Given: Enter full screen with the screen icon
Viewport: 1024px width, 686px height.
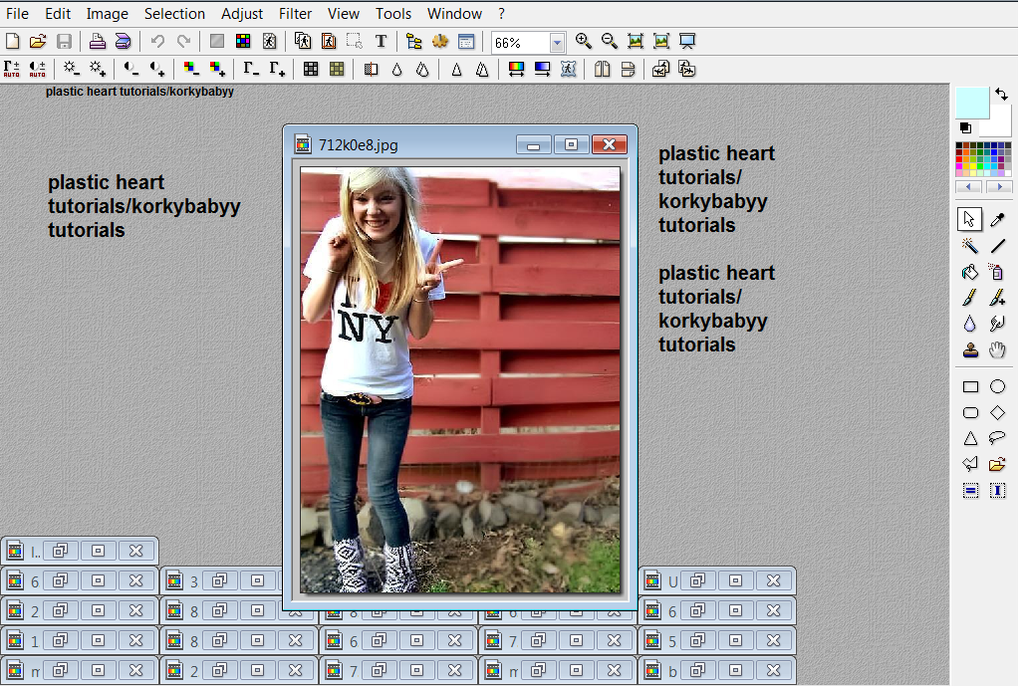Looking at the screenshot, I should pos(687,41).
